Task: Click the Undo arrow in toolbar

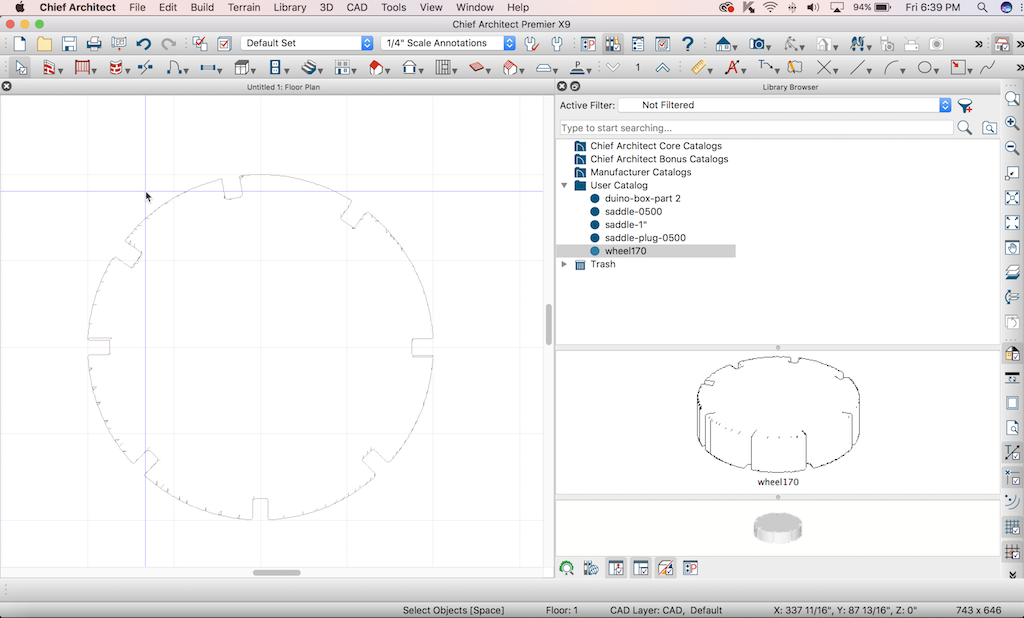Action: pyautogui.click(x=144, y=44)
